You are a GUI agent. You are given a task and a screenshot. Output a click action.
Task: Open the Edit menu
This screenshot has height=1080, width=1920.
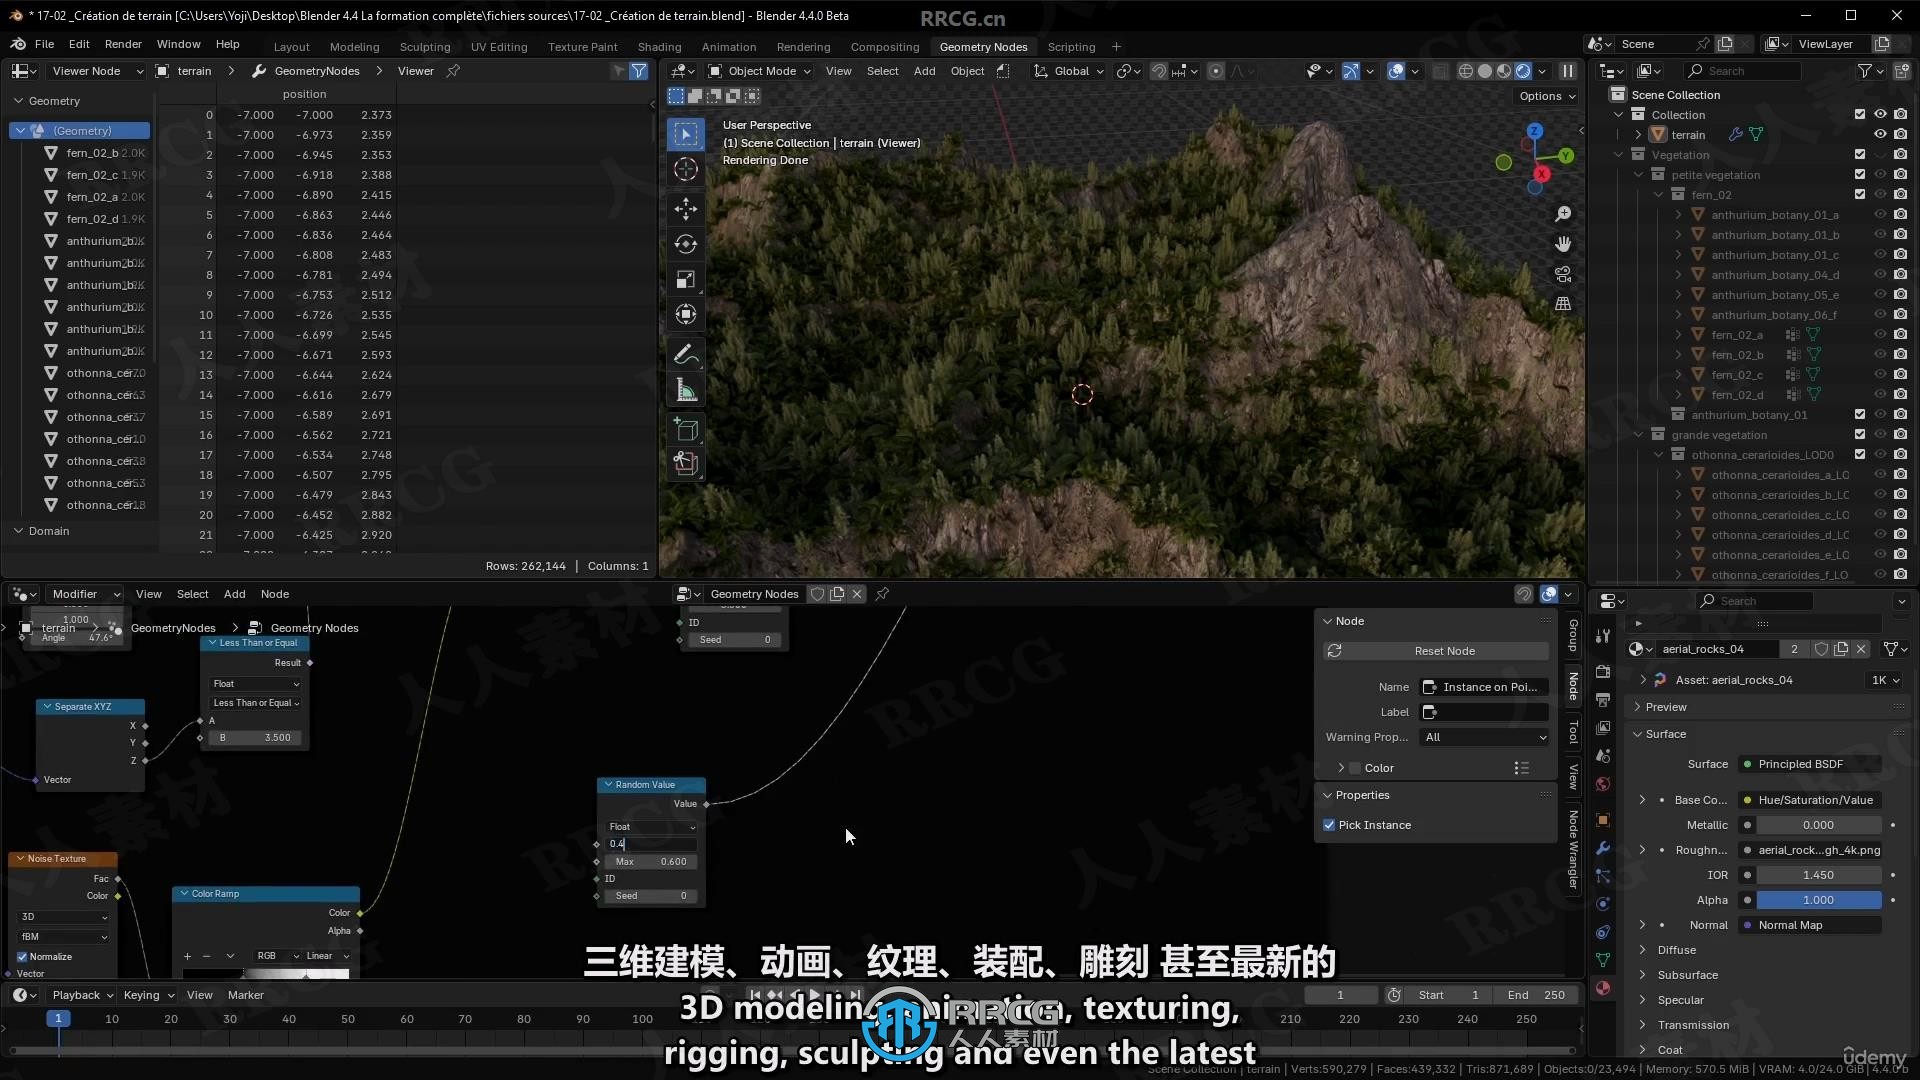[79, 44]
